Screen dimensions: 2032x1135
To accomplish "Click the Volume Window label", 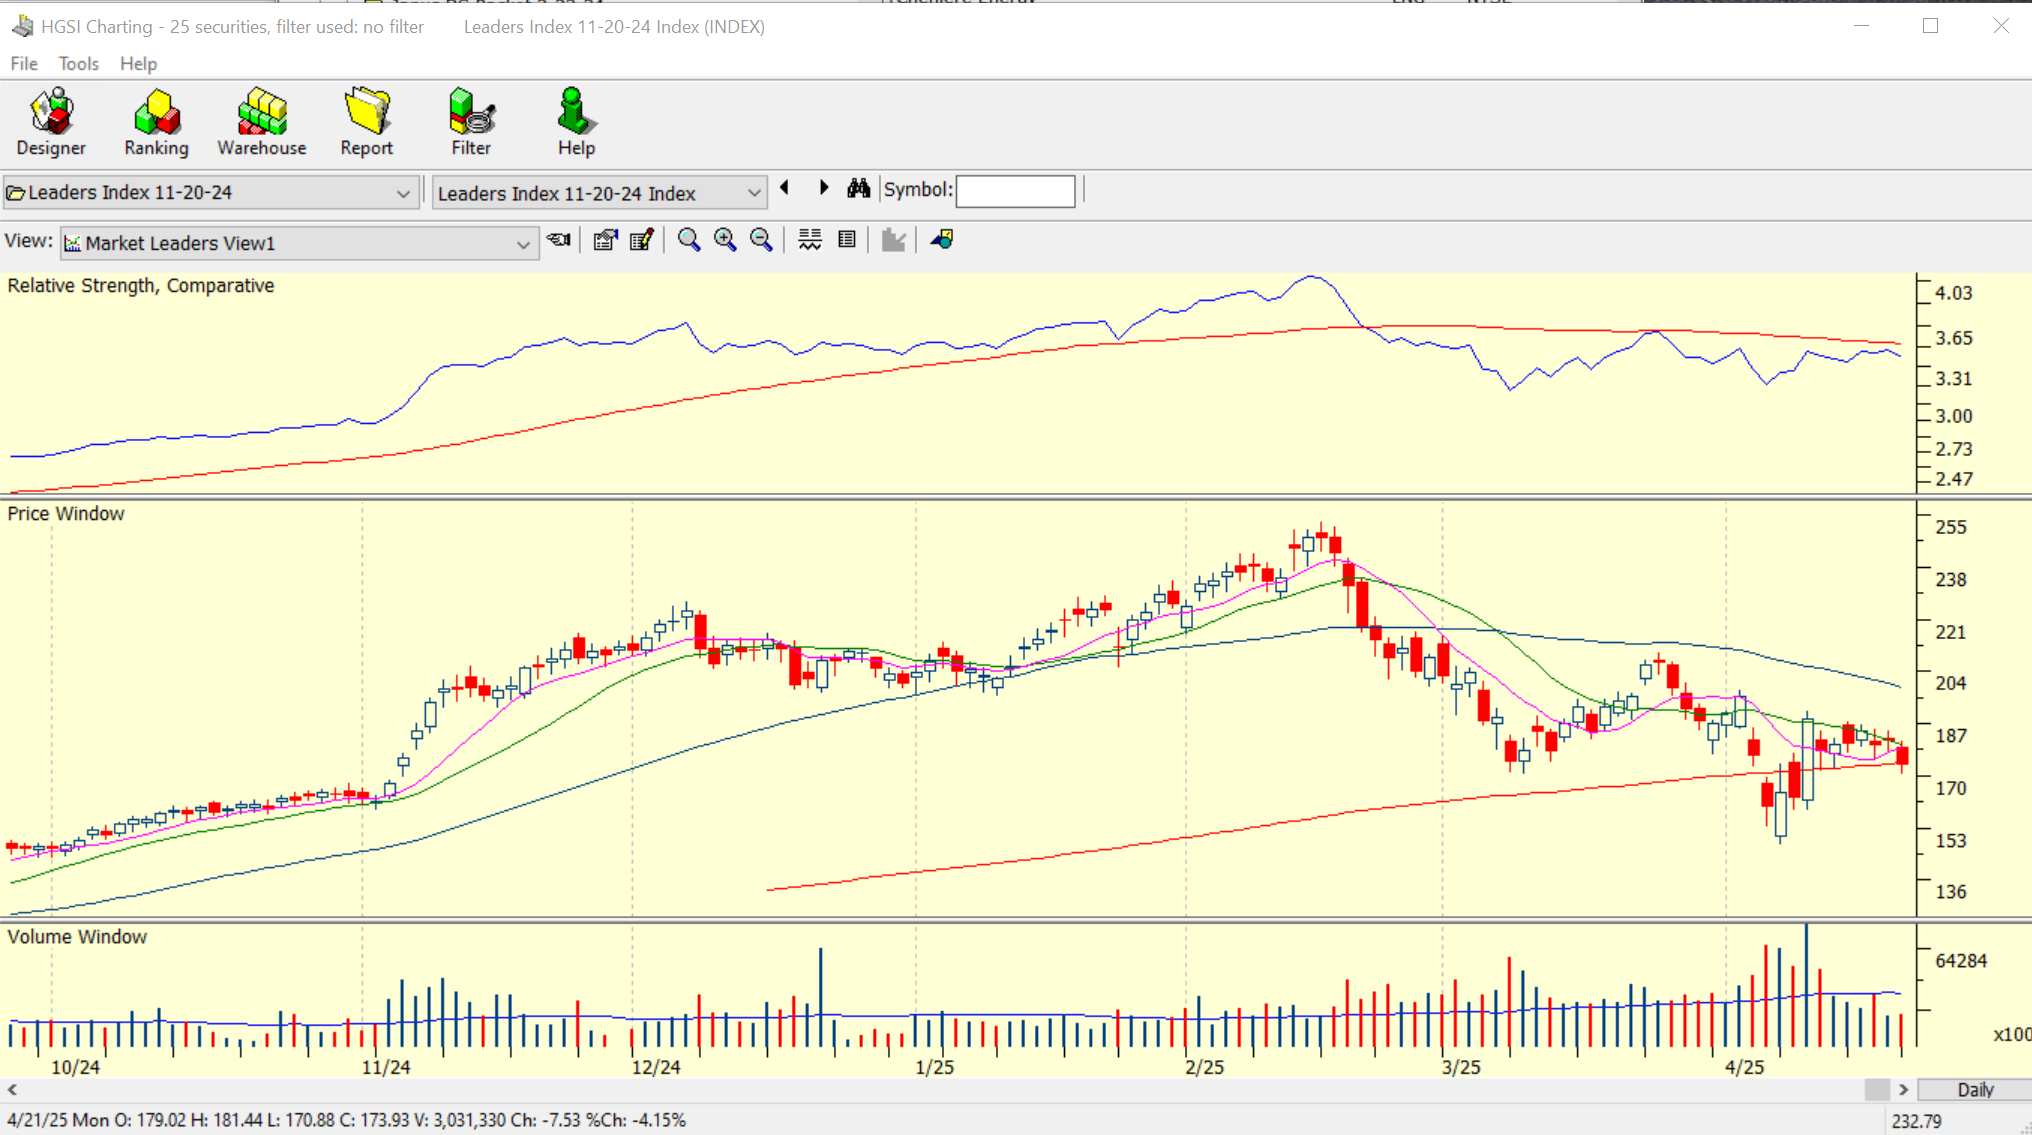I will (x=77, y=937).
